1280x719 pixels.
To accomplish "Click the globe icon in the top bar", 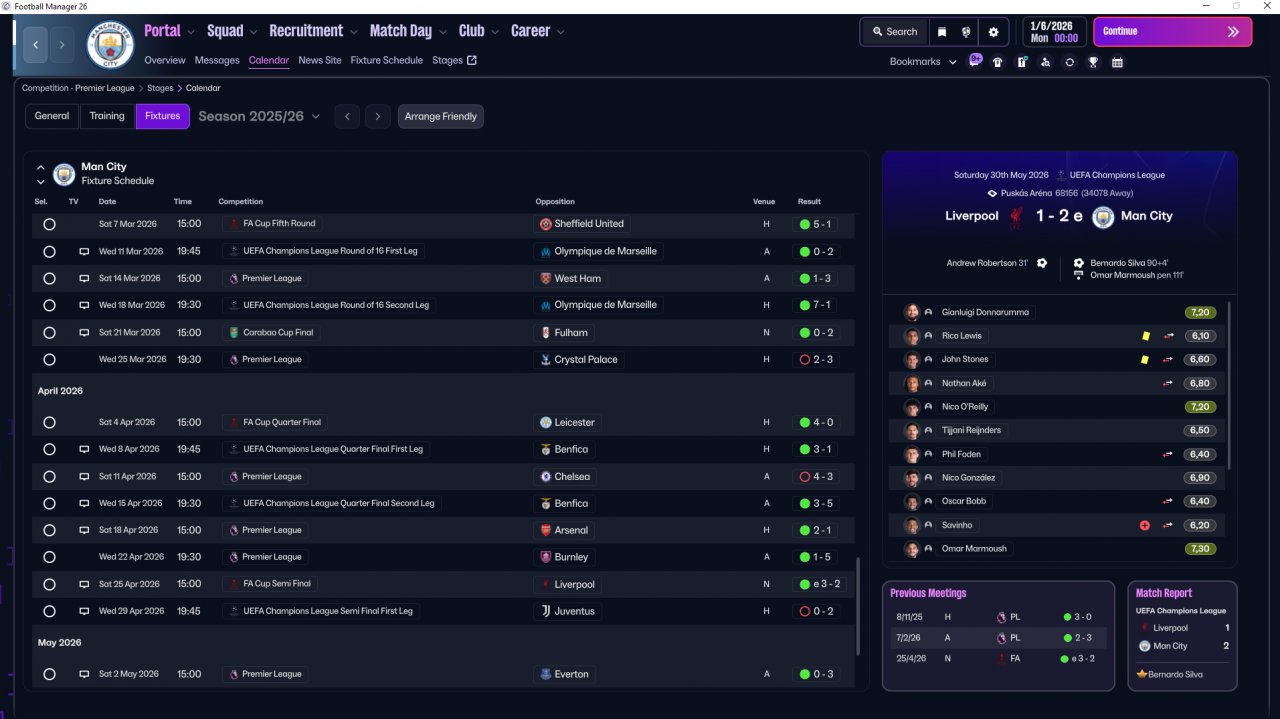I will [x=966, y=32].
